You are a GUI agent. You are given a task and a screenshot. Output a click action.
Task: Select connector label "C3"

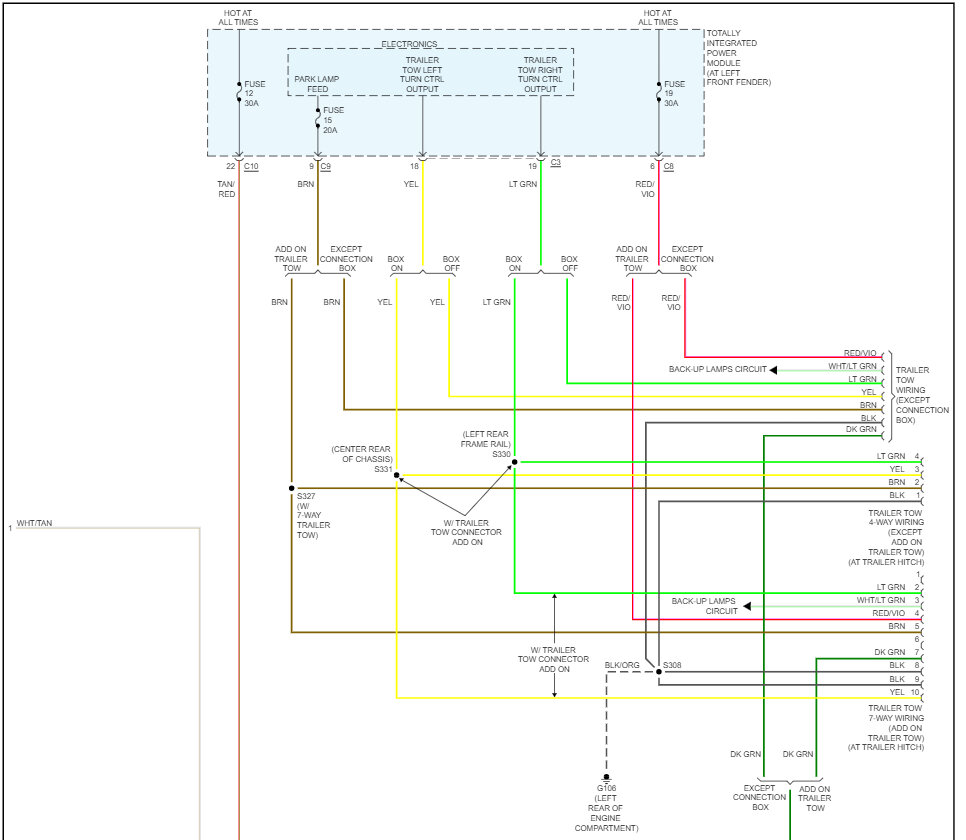(556, 163)
